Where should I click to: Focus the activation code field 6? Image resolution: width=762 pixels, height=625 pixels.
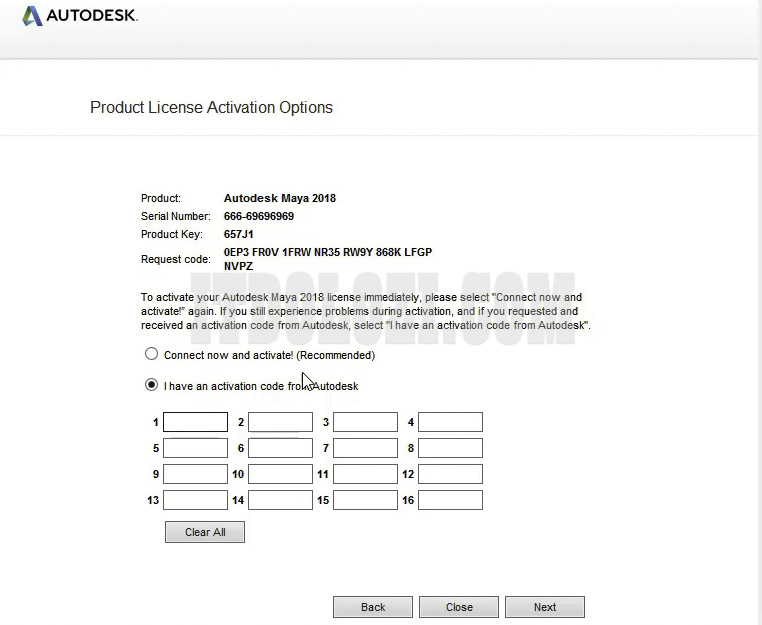pyautogui.click(x=280, y=448)
